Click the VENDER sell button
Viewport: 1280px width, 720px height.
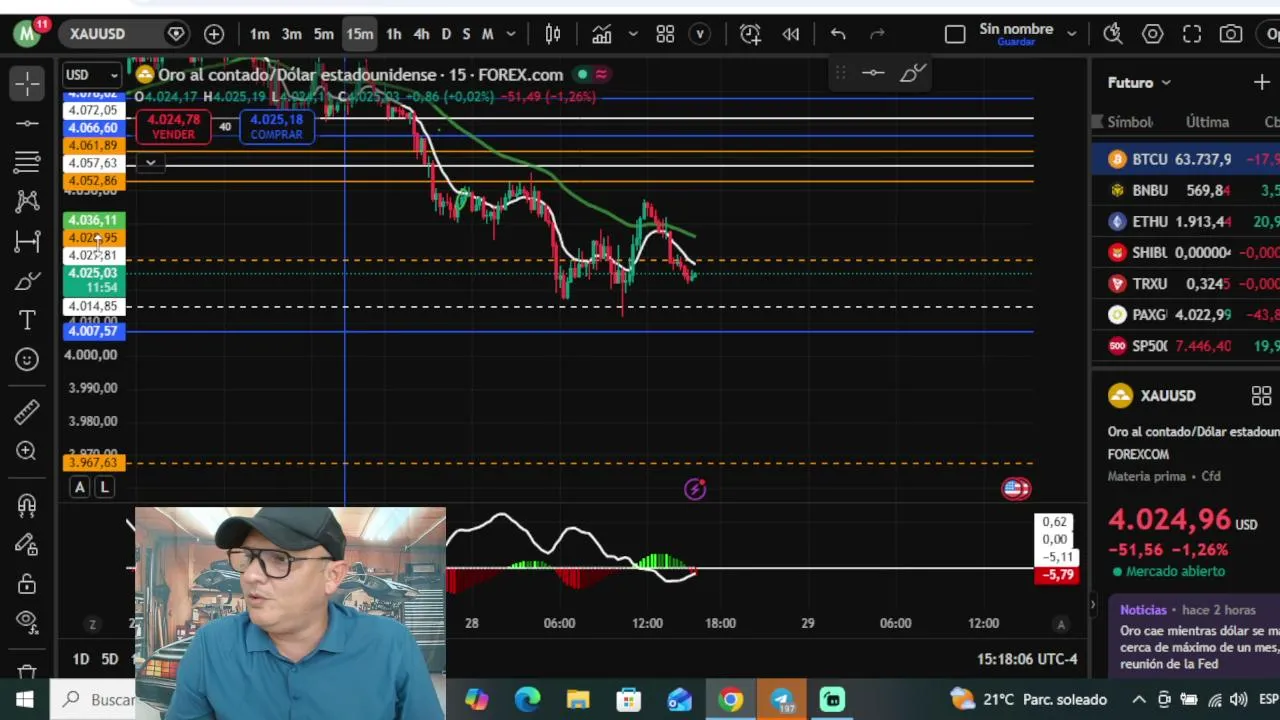point(173,126)
